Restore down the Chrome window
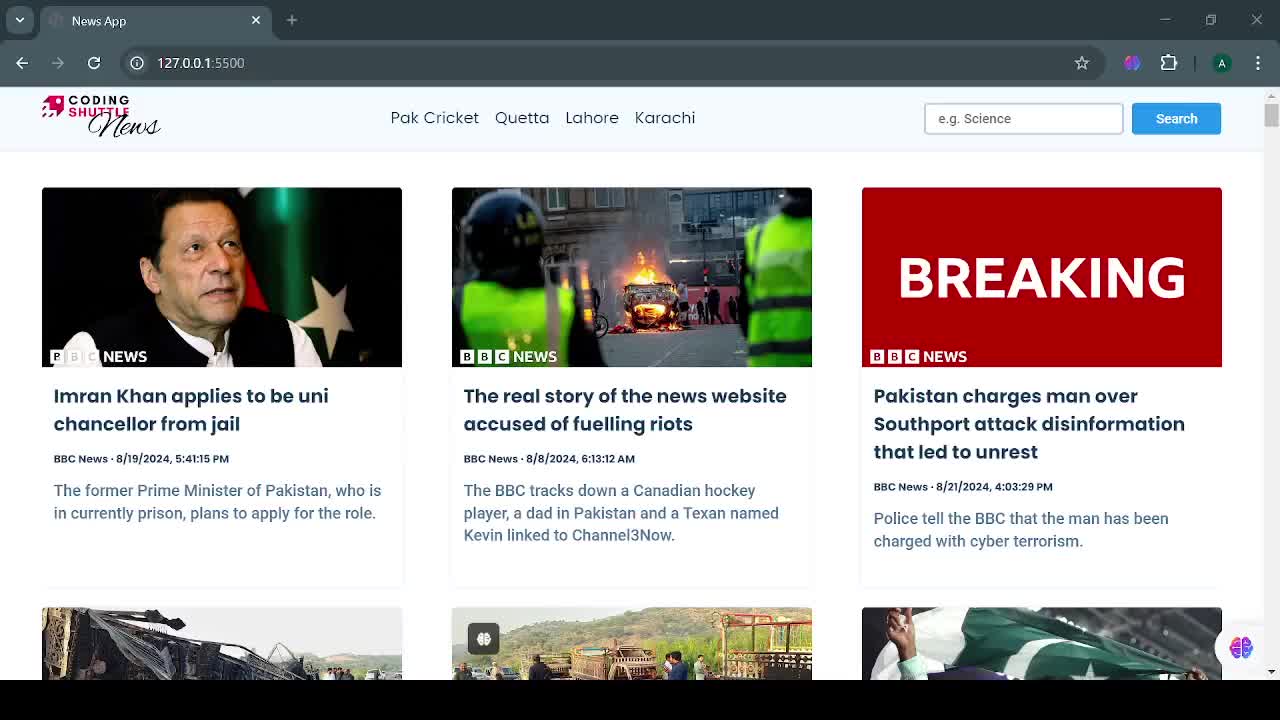Viewport: 1280px width, 720px height. point(1211,20)
